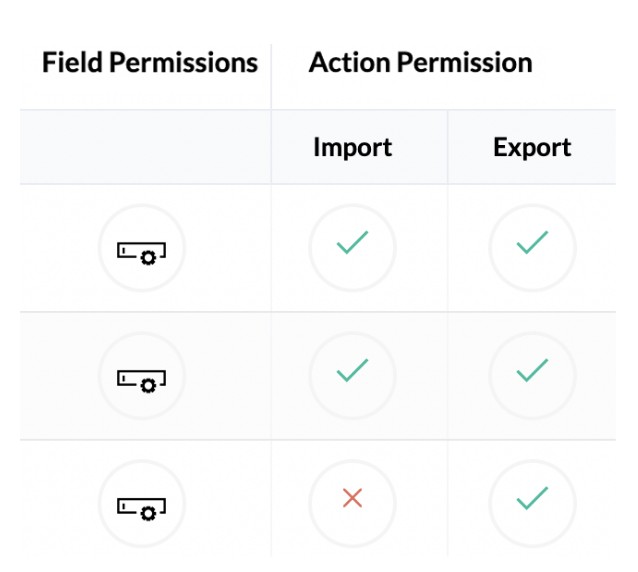The width and height of the screenshot is (638, 572).
Task: Click divider between Import and Export headers
Action: tap(447, 148)
